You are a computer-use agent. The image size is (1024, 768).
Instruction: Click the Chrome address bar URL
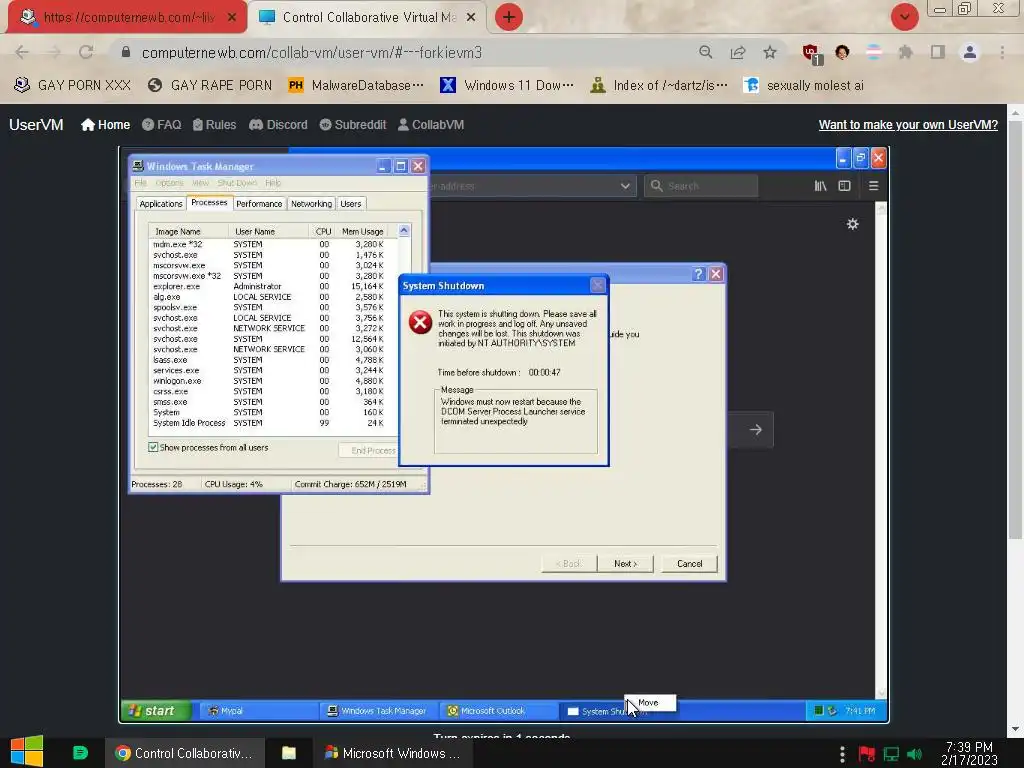312,52
